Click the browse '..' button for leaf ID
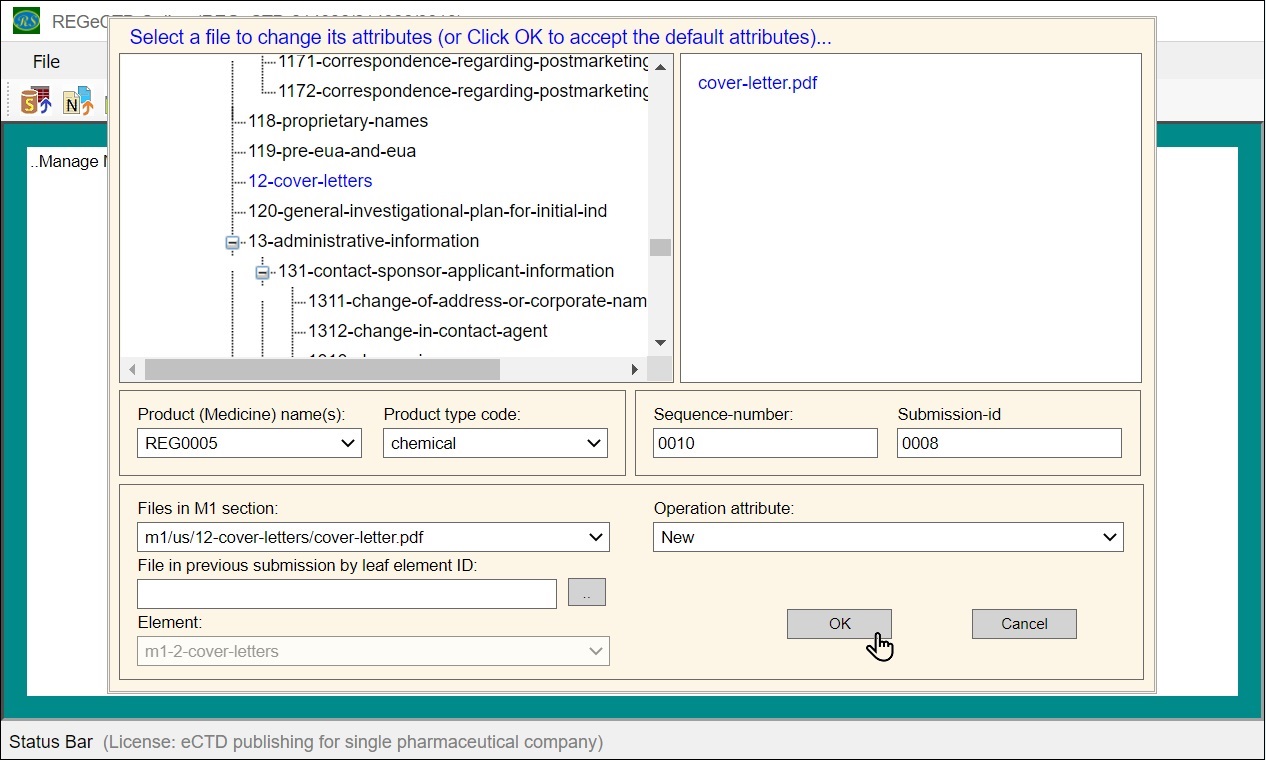This screenshot has width=1266, height=760. tap(586, 593)
